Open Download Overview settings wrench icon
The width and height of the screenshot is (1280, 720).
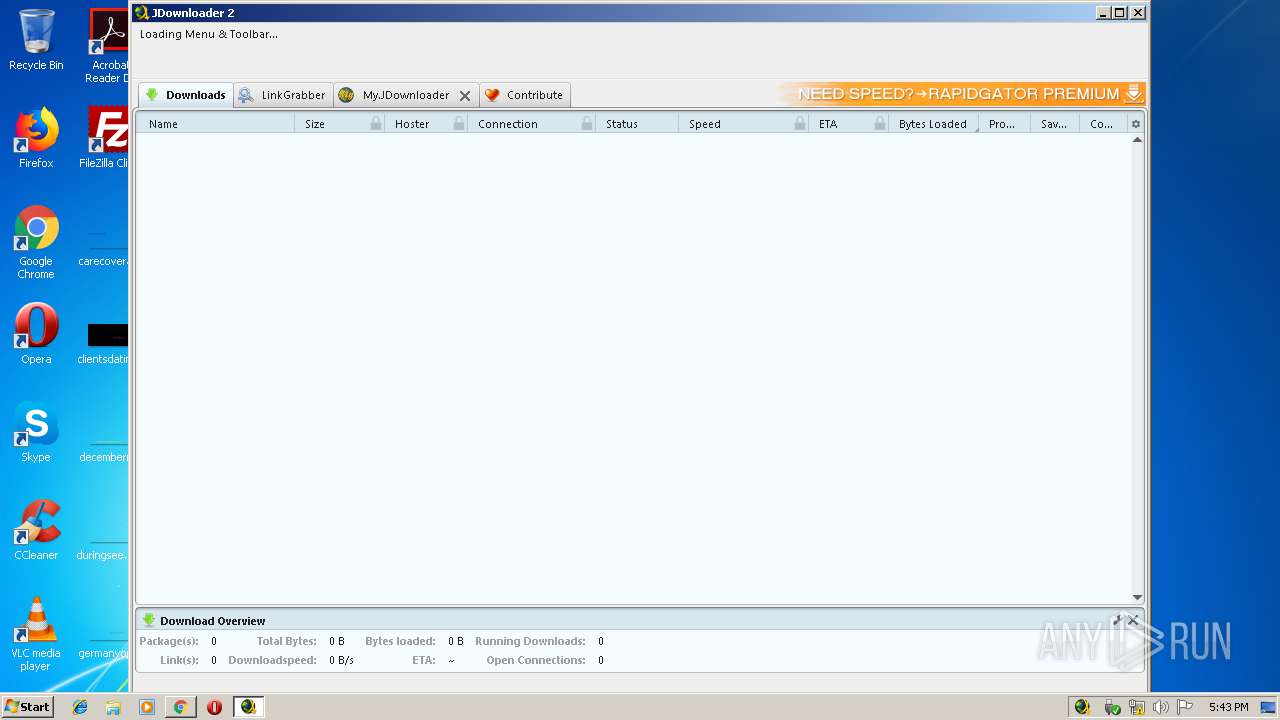coord(1118,620)
